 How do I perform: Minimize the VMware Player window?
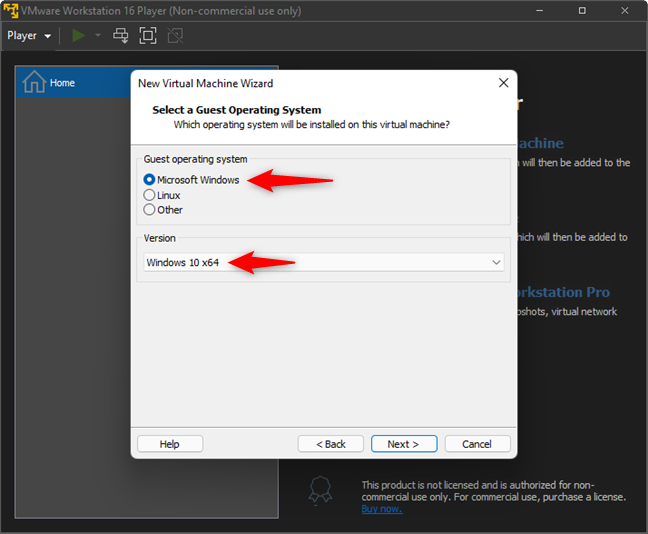(x=539, y=10)
